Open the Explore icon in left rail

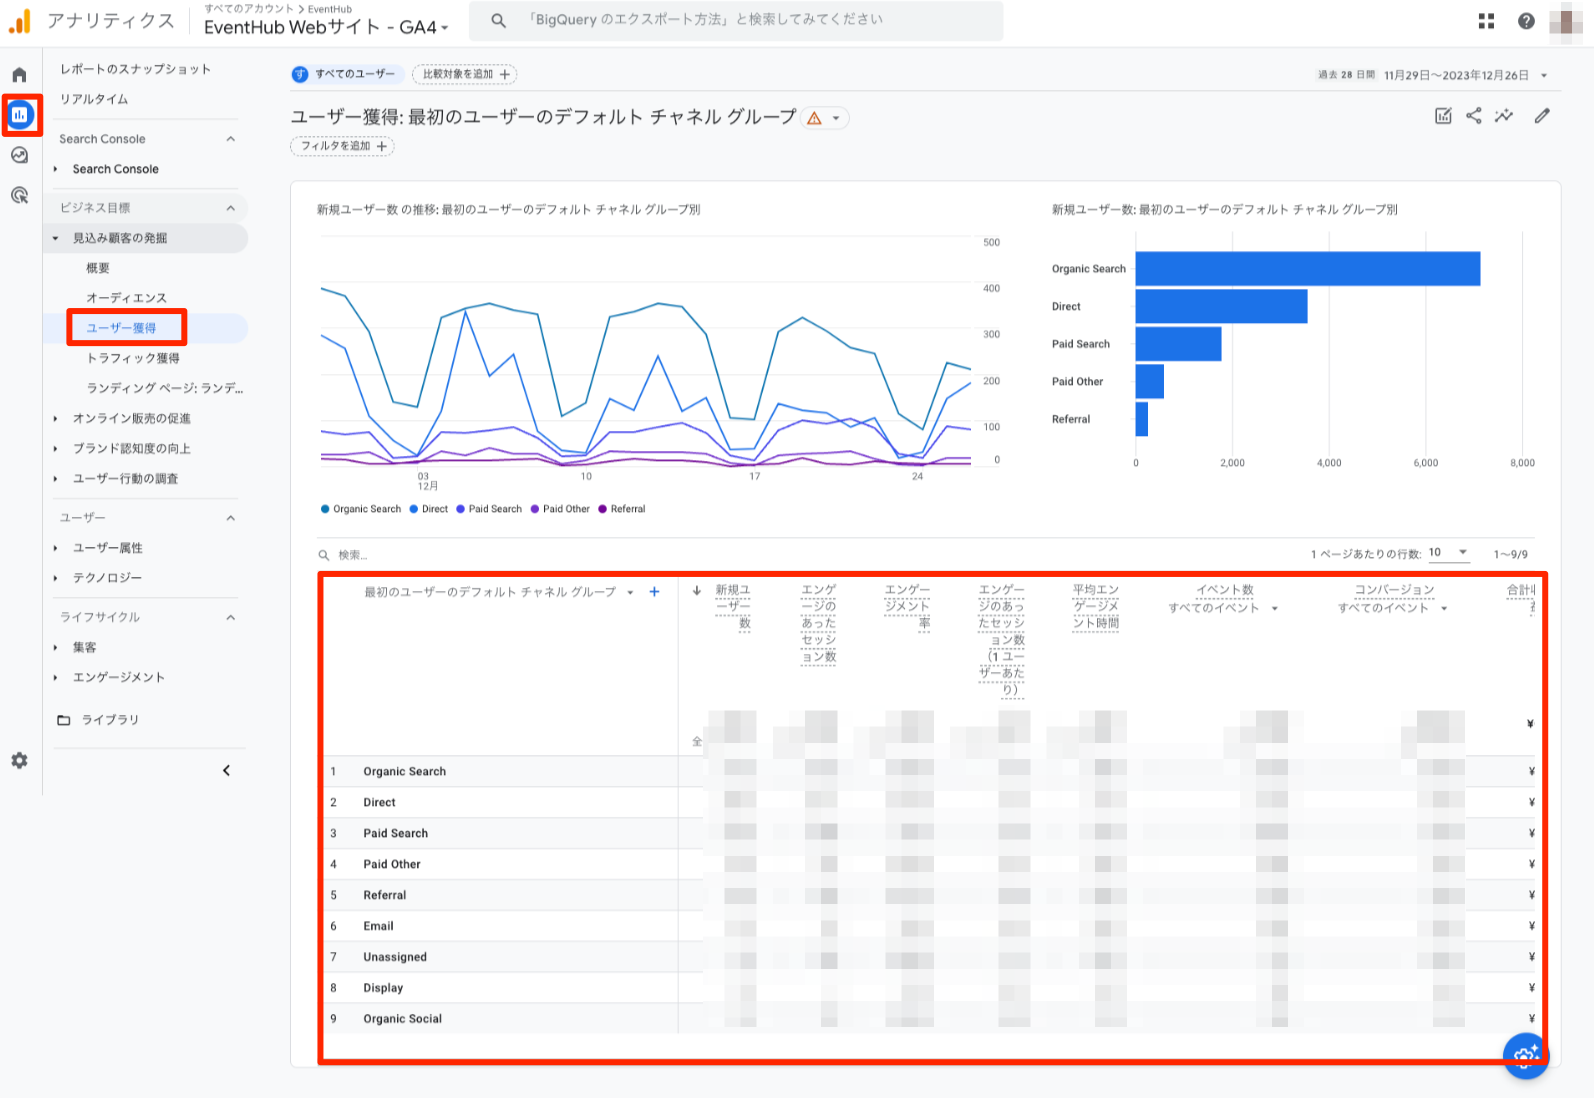pyautogui.click(x=19, y=155)
